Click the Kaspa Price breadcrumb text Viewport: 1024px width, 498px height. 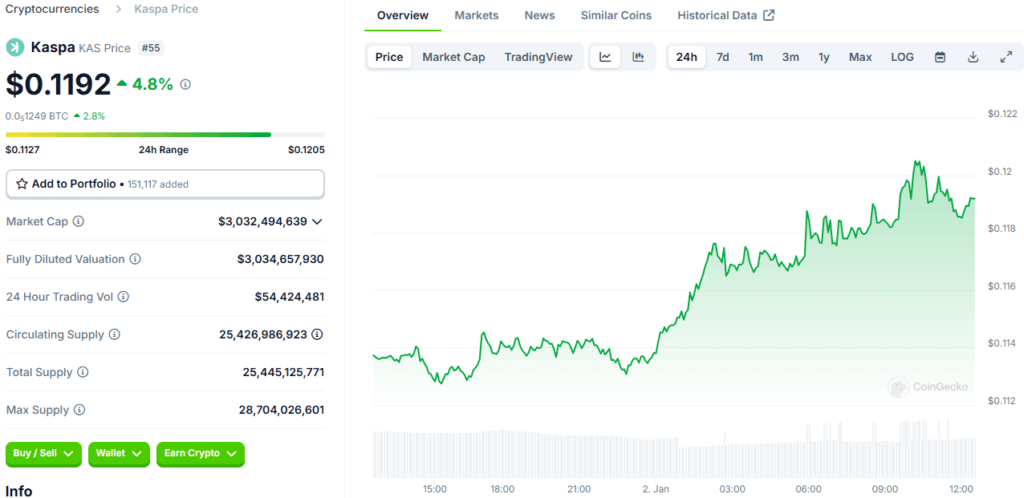167,9
